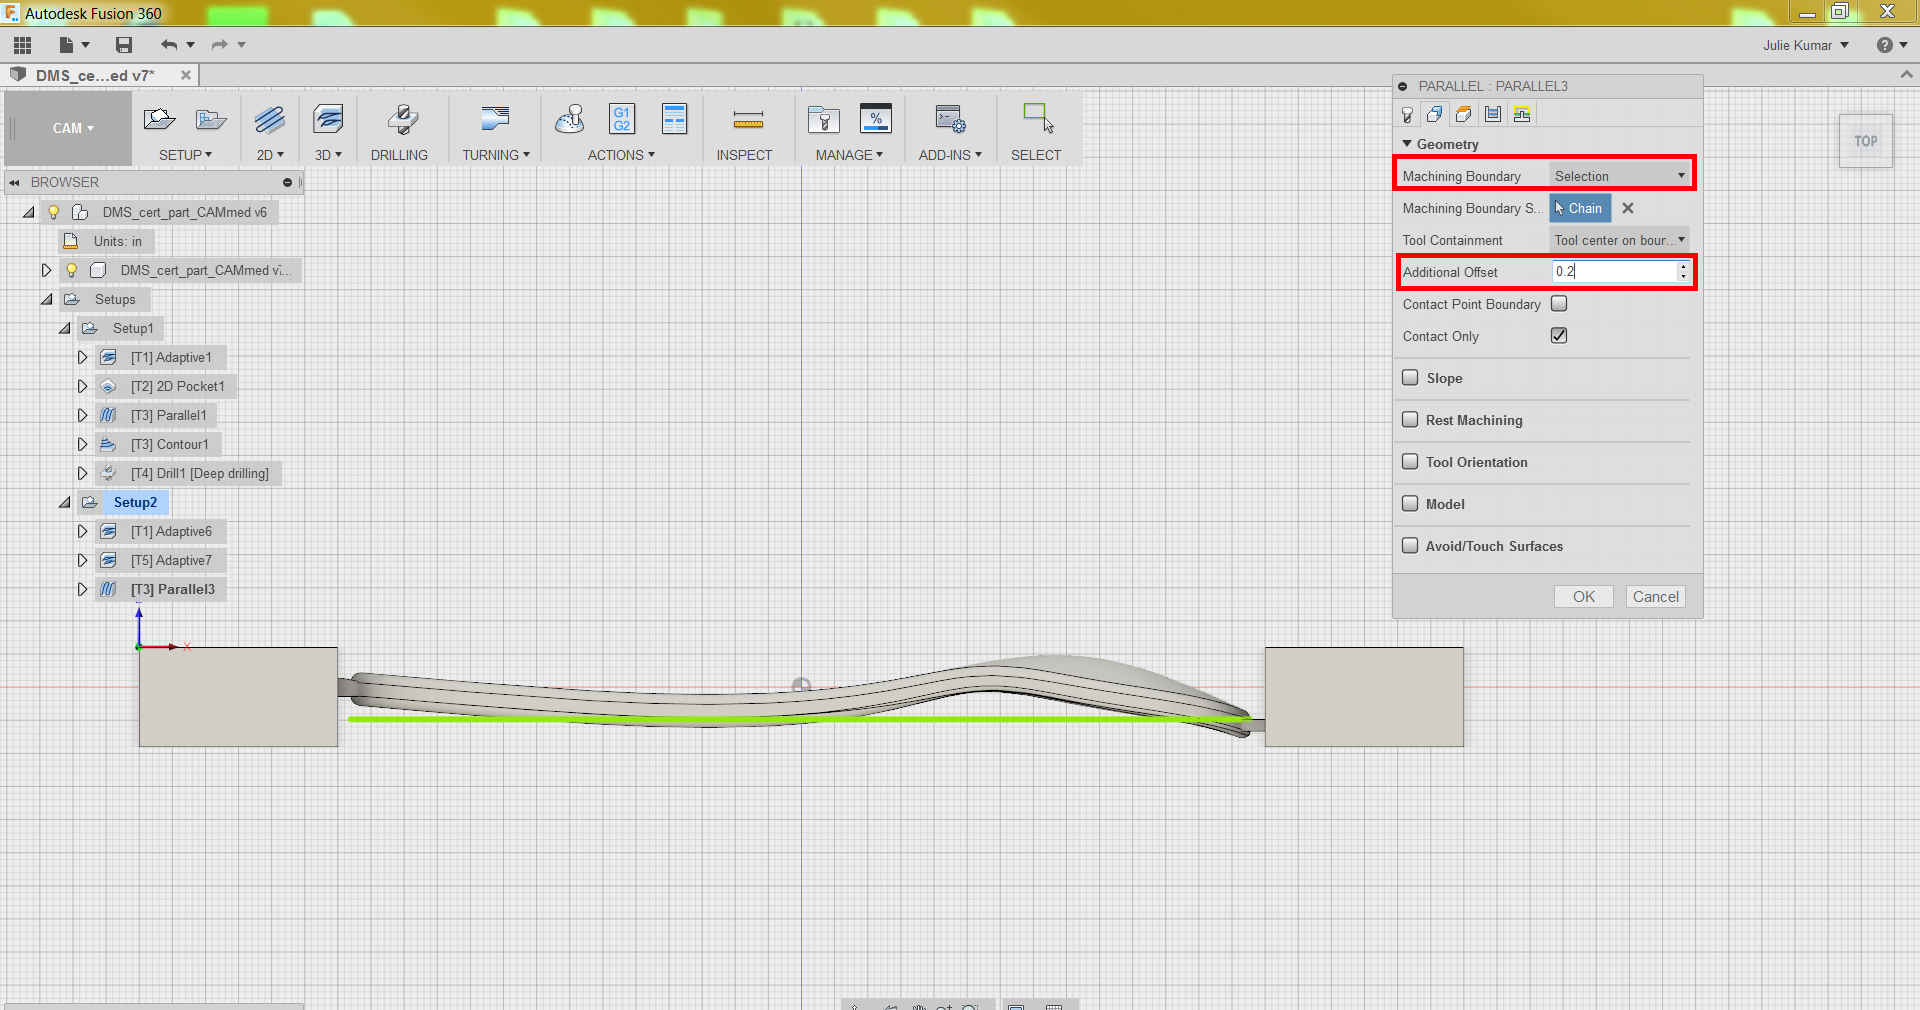Image resolution: width=1920 pixels, height=1010 pixels.
Task: Click the TOP face of view cube
Action: [x=1866, y=141]
